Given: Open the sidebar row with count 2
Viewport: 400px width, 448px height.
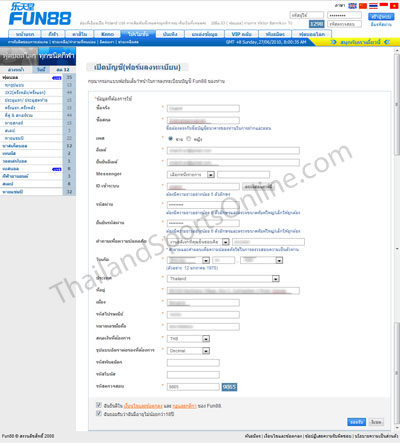Looking at the screenshot, I should tap(38, 153).
